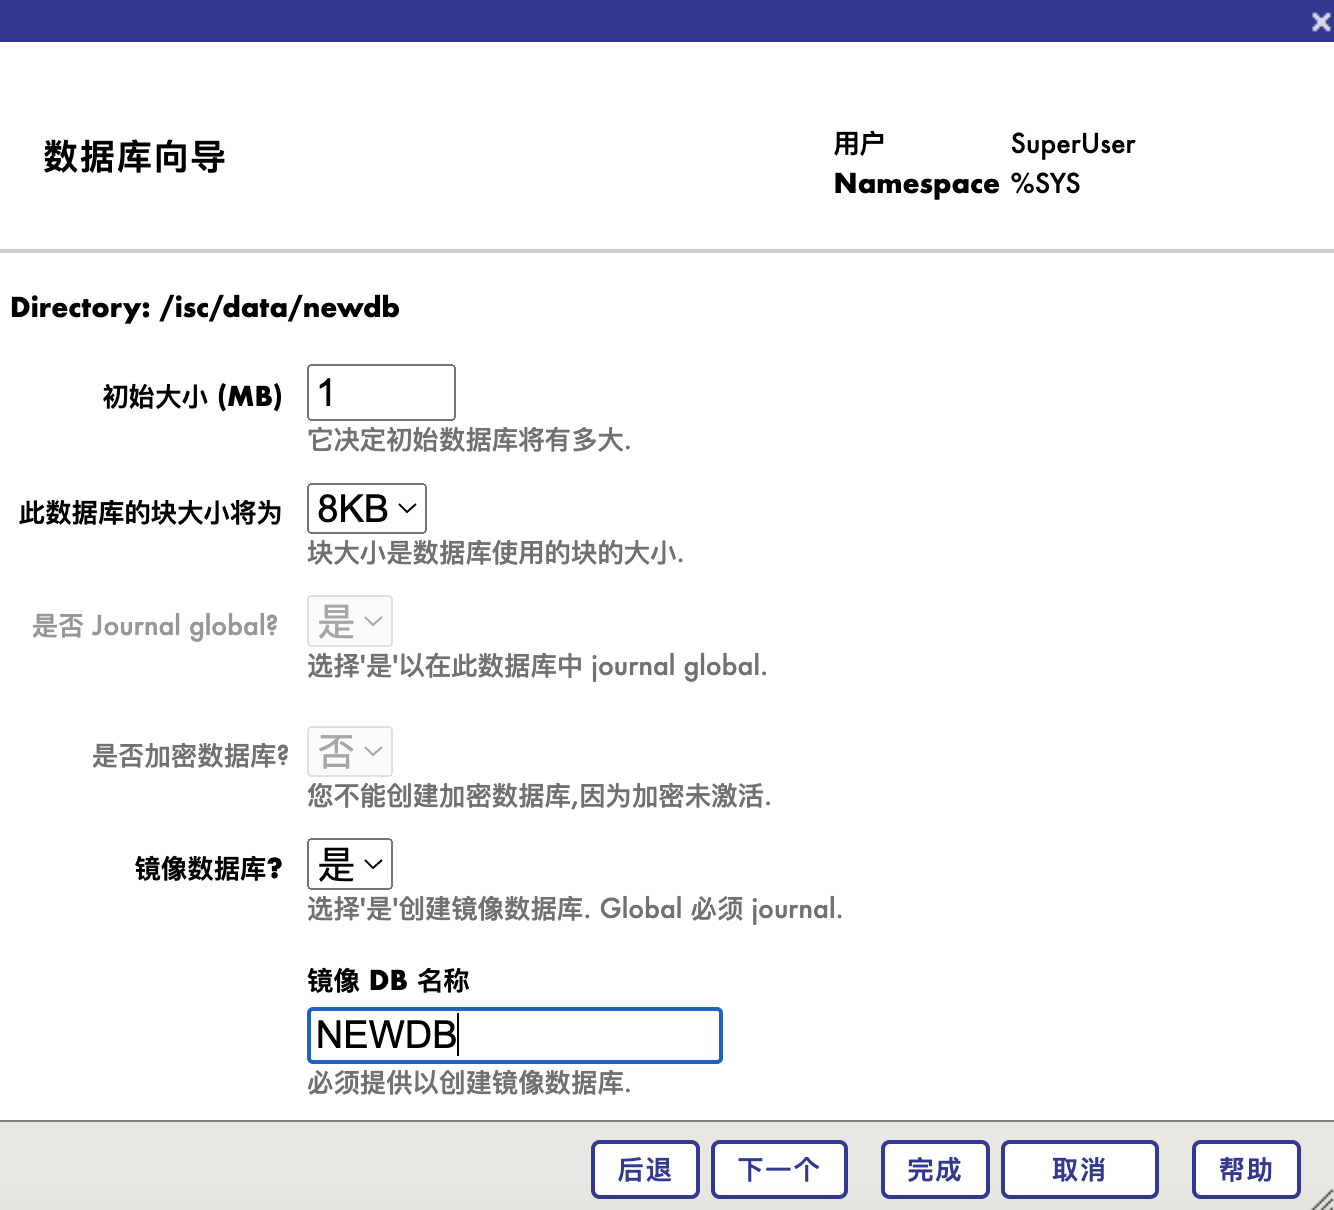This screenshot has width=1334, height=1210.
Task: Open the 8KB block size dropdown
Action: [x=366, y=509]
